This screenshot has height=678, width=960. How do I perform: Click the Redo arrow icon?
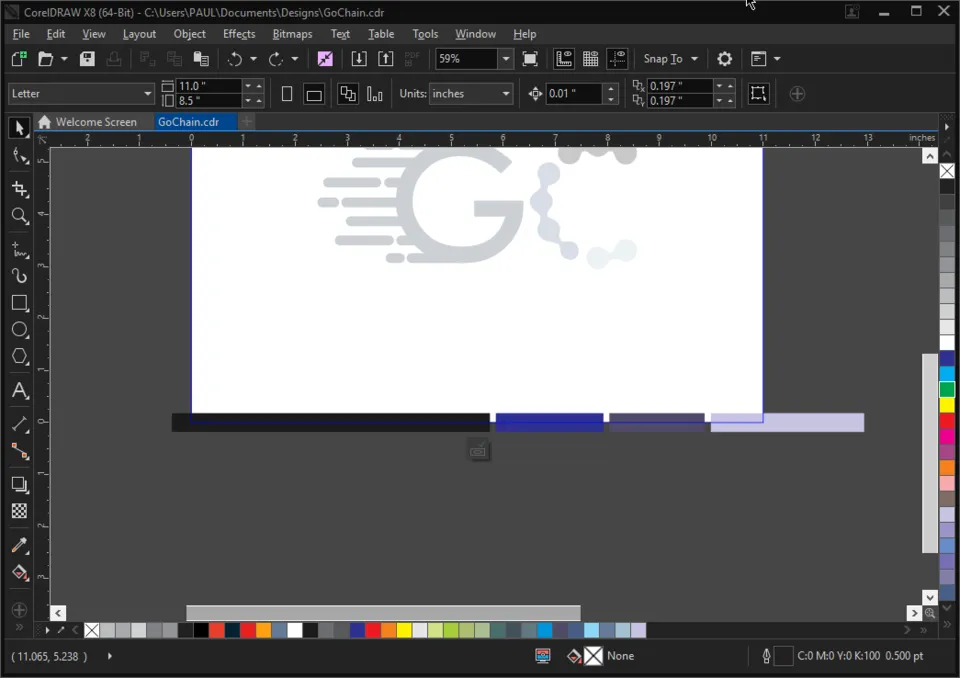276,59
